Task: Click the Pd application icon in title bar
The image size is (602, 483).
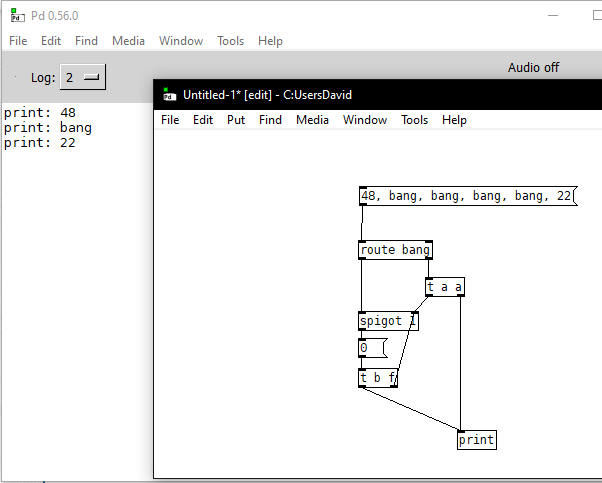Action: click(x=17, y=15)
